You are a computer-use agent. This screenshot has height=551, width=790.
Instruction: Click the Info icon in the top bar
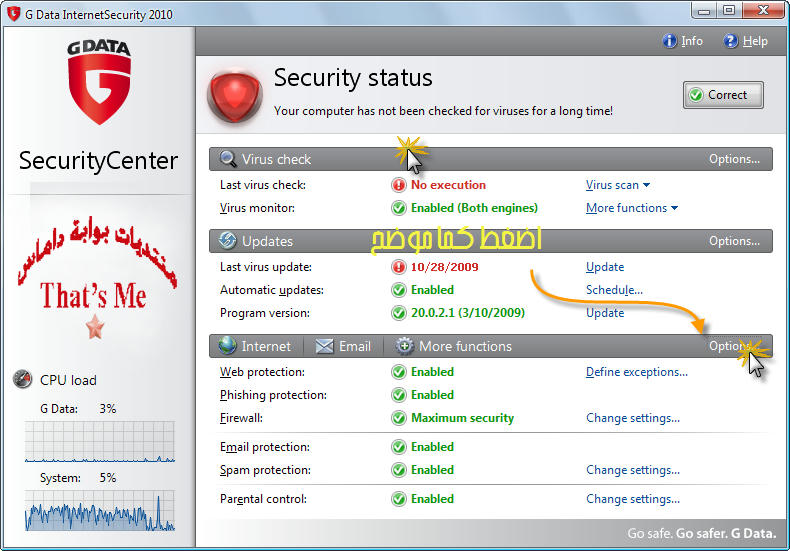669,41
